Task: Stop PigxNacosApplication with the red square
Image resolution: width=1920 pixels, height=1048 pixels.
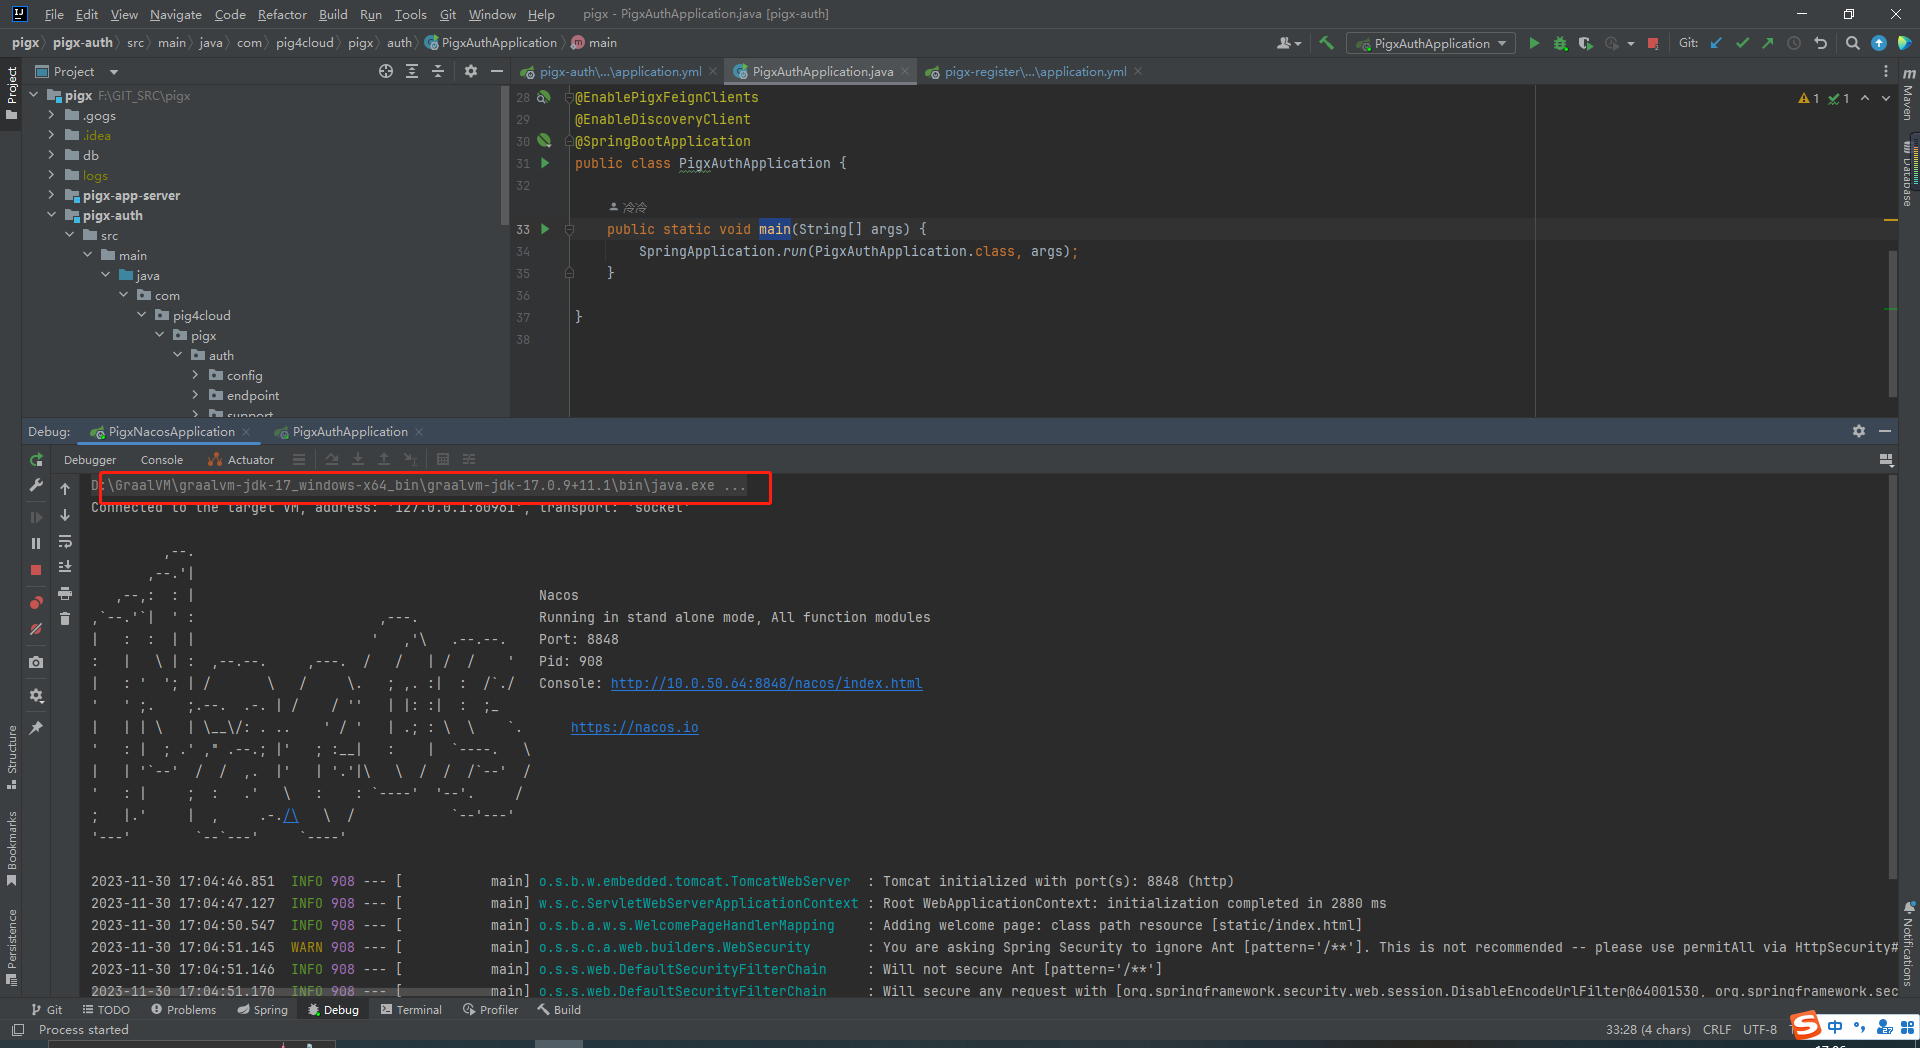Action: pos(36,570)
